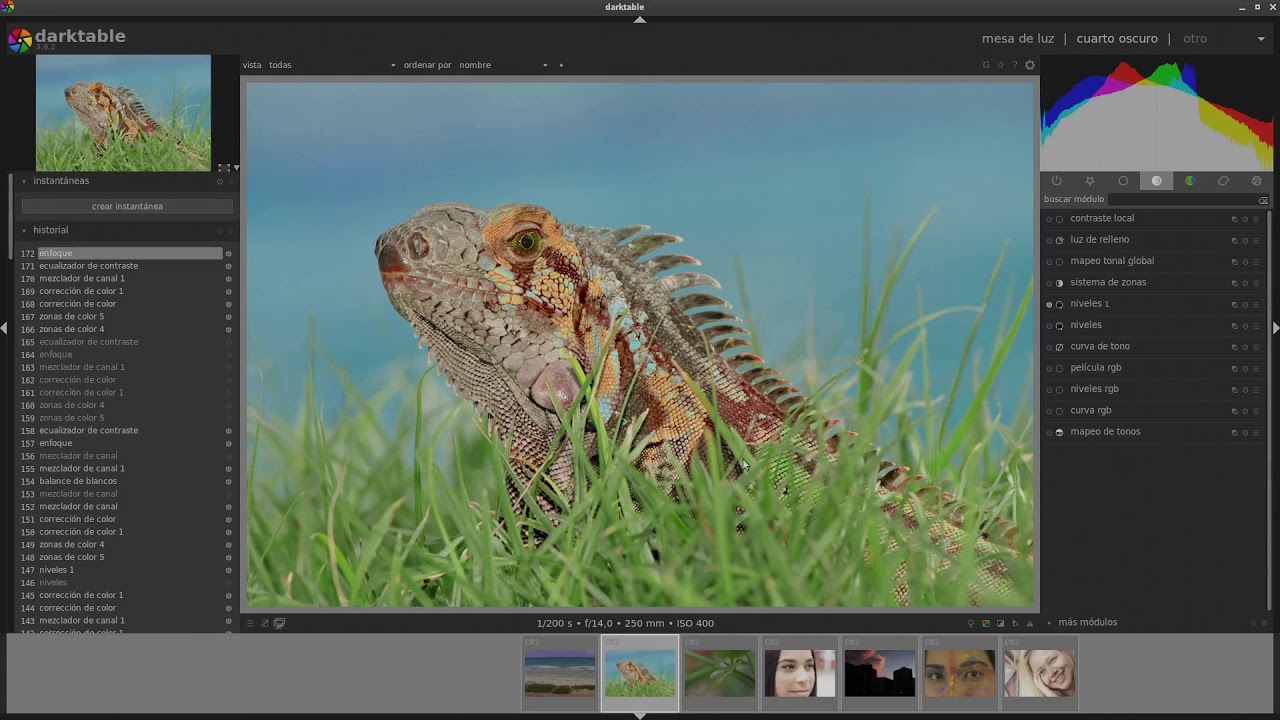Select basic module group circle icon
The width and height of the screenshot is (1280, 720).
(x=1123, y=181)
